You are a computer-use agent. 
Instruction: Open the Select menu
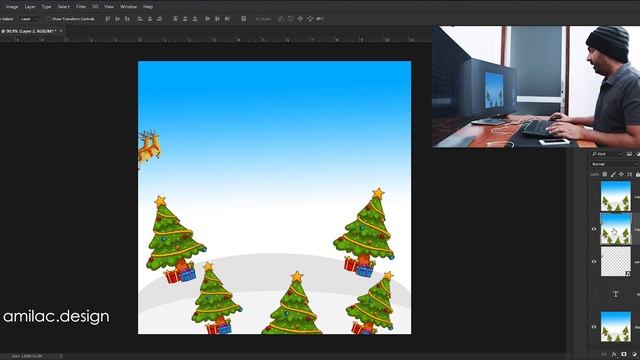tap(63, 7)
